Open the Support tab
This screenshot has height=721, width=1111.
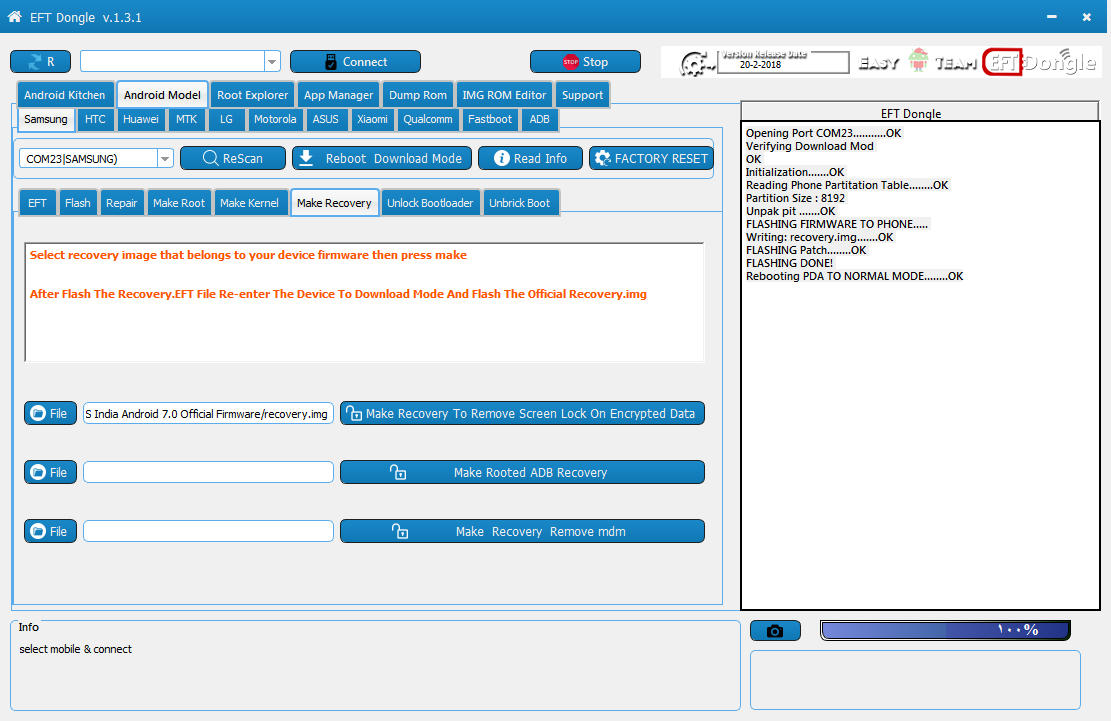point(582,95)
